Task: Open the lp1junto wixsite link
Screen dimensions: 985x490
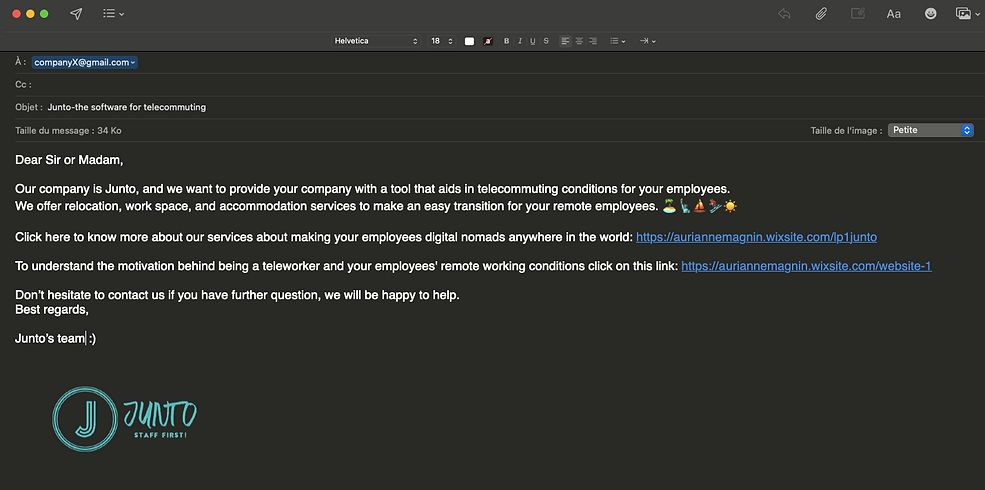Action: (x=756, y=237)
